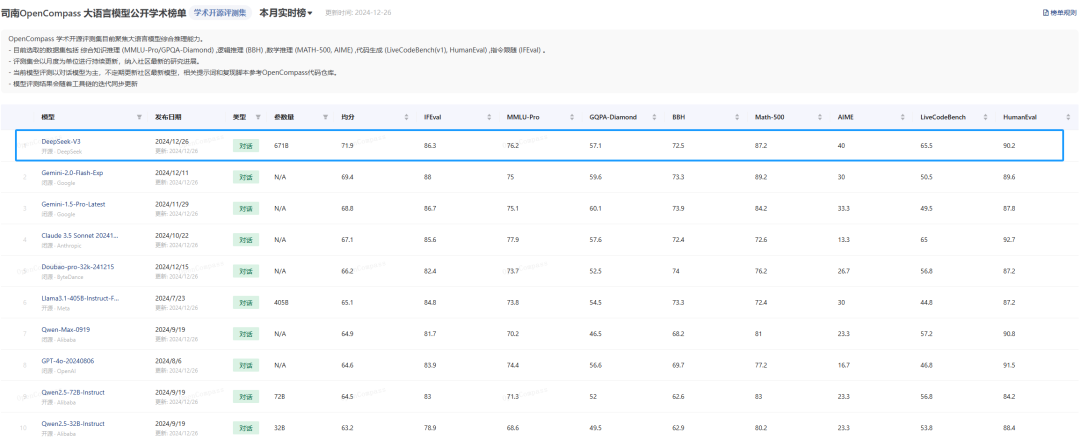Expand the 本月实时榜 dropdown
1080x440 pixels.
click(286, 12)
